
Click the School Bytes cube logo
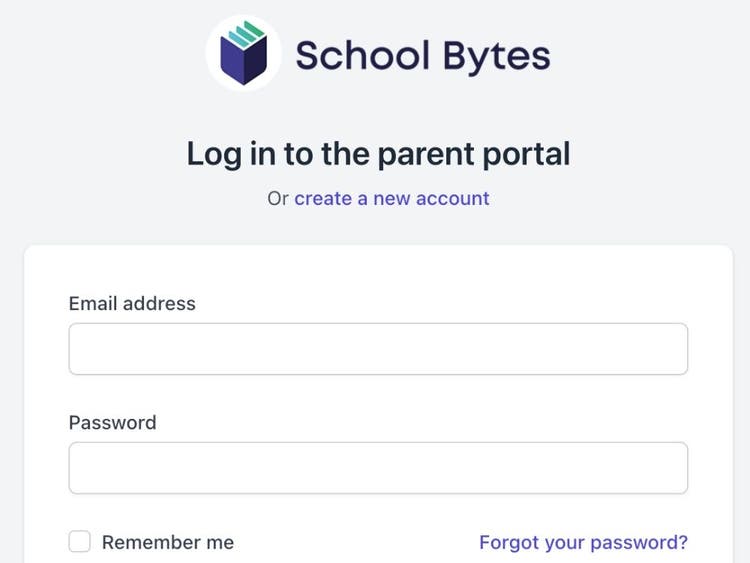(x=243, y=53)
